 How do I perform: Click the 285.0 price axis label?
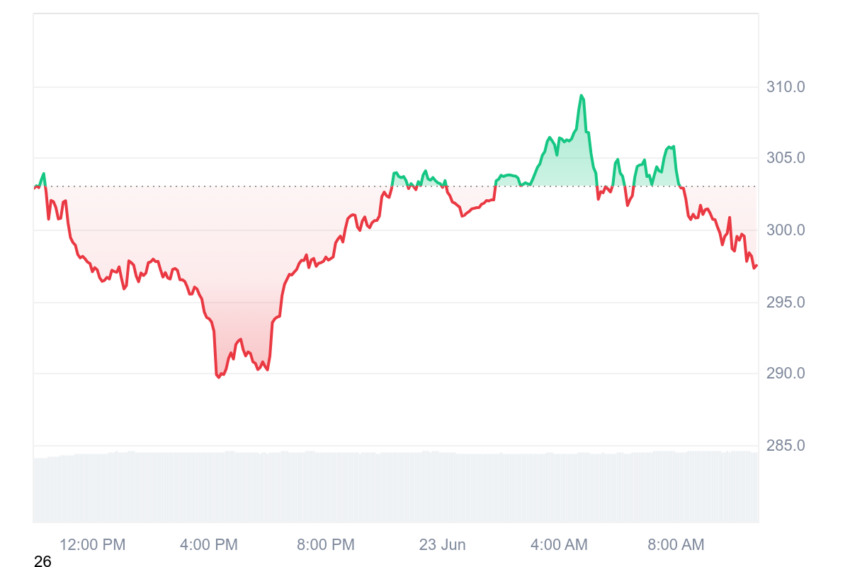(785, 445)
